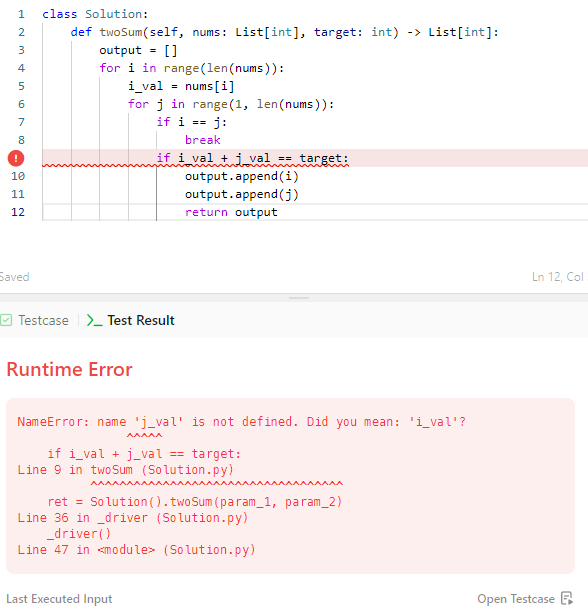Viewport: 588px width, 607px height.
Task: Click line number 1 in the gutter
Action: coord(21,14)
